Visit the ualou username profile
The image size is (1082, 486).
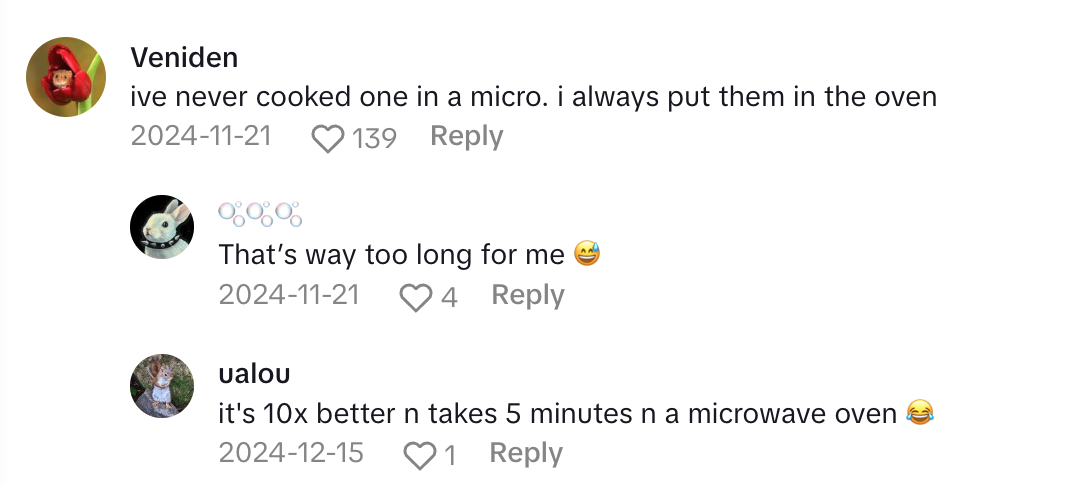(x=254, y=373)
